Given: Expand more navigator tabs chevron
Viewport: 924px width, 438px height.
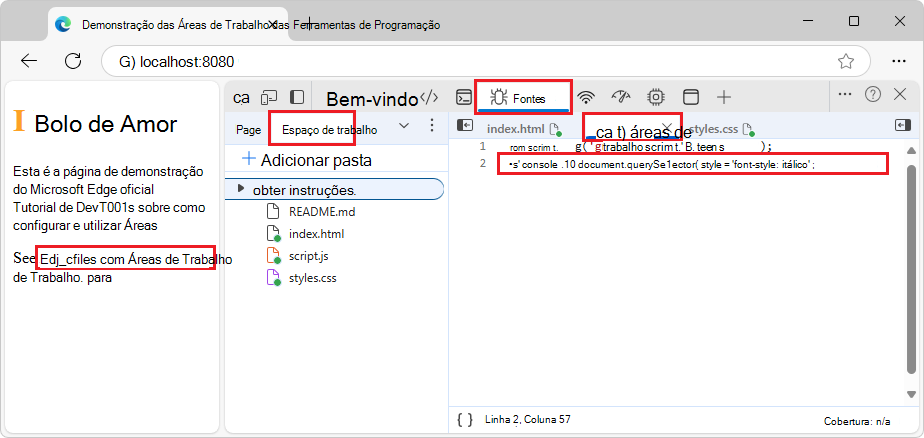Looking at the screenshot, I should (404, 126).
